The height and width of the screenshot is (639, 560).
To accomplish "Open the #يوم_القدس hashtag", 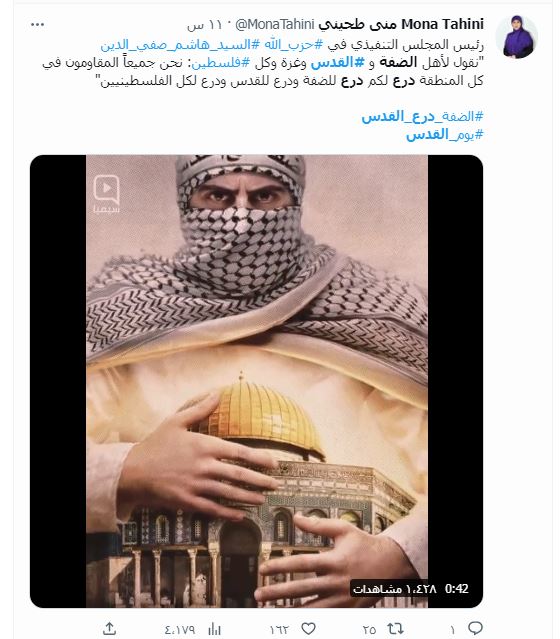I will (445, 134).
